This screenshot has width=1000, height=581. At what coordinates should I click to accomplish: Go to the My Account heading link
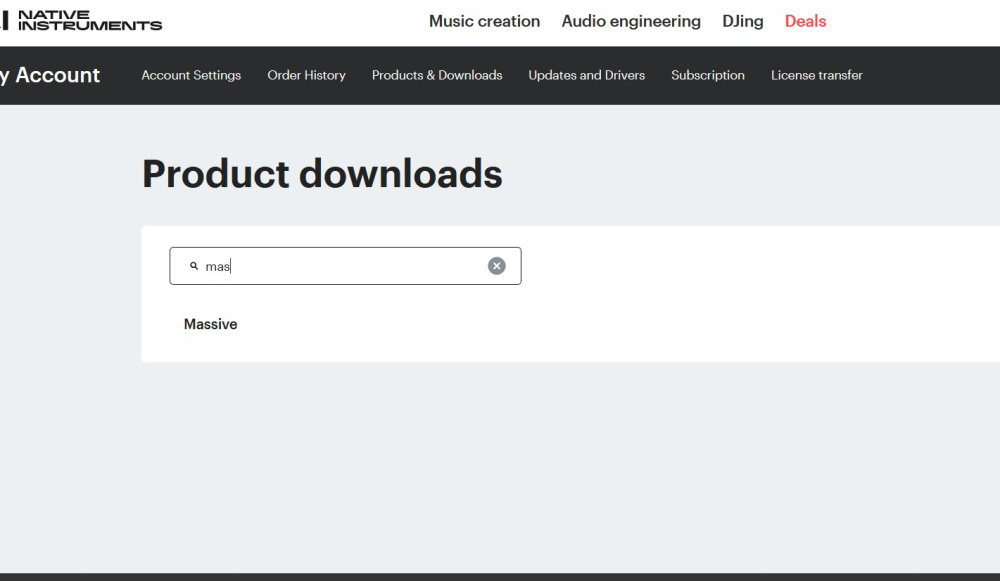pyautogui.click(x=50, y=75)
